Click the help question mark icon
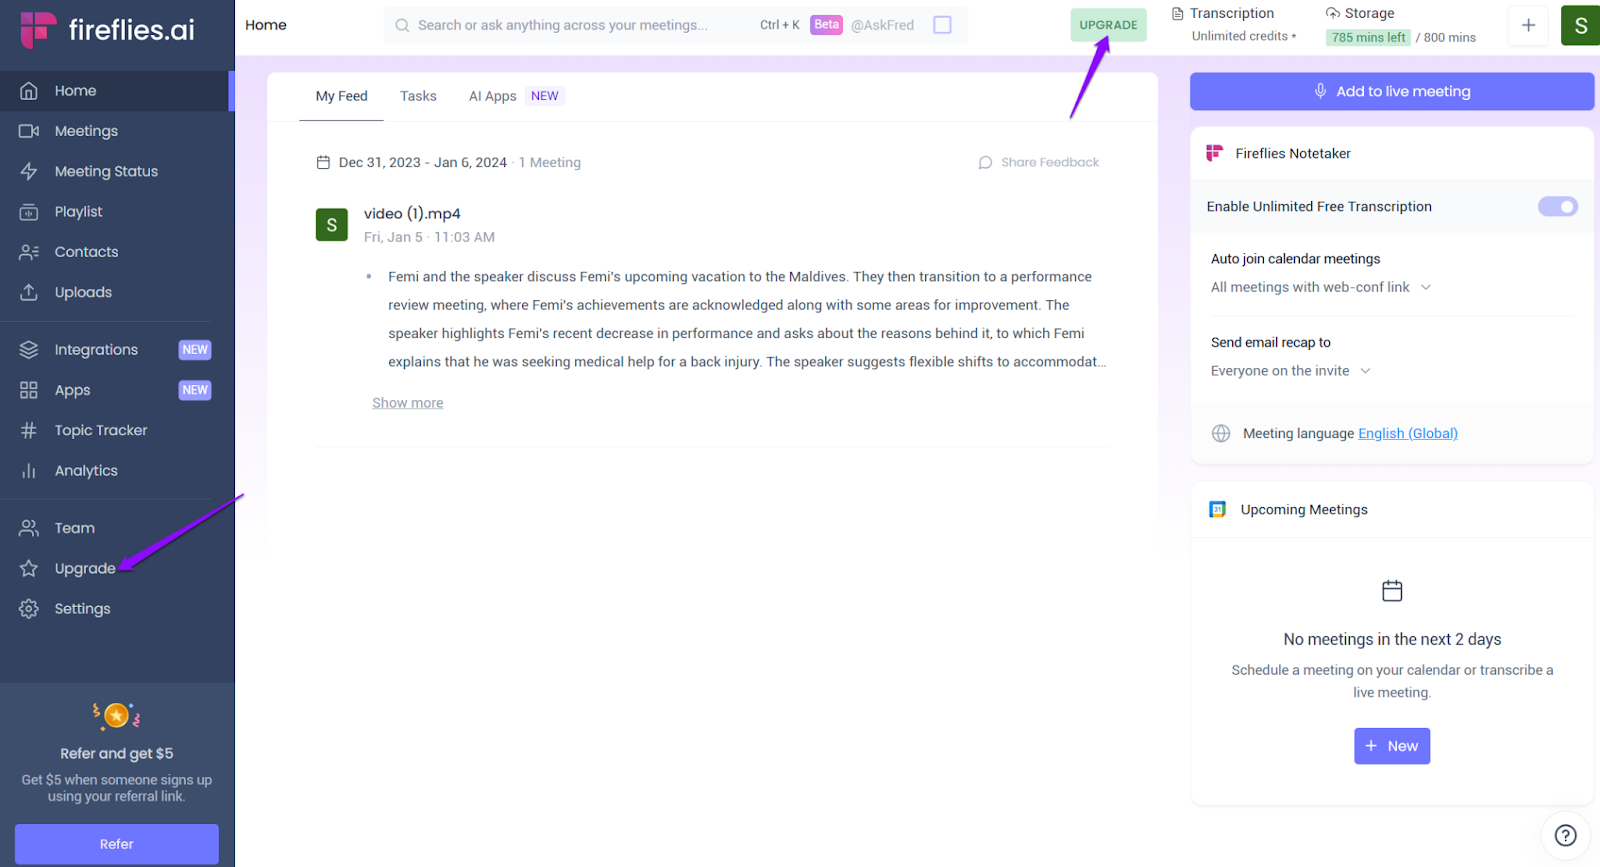Image resolution: width=1600 pixels, height=867 pixels. (1566, 835)
